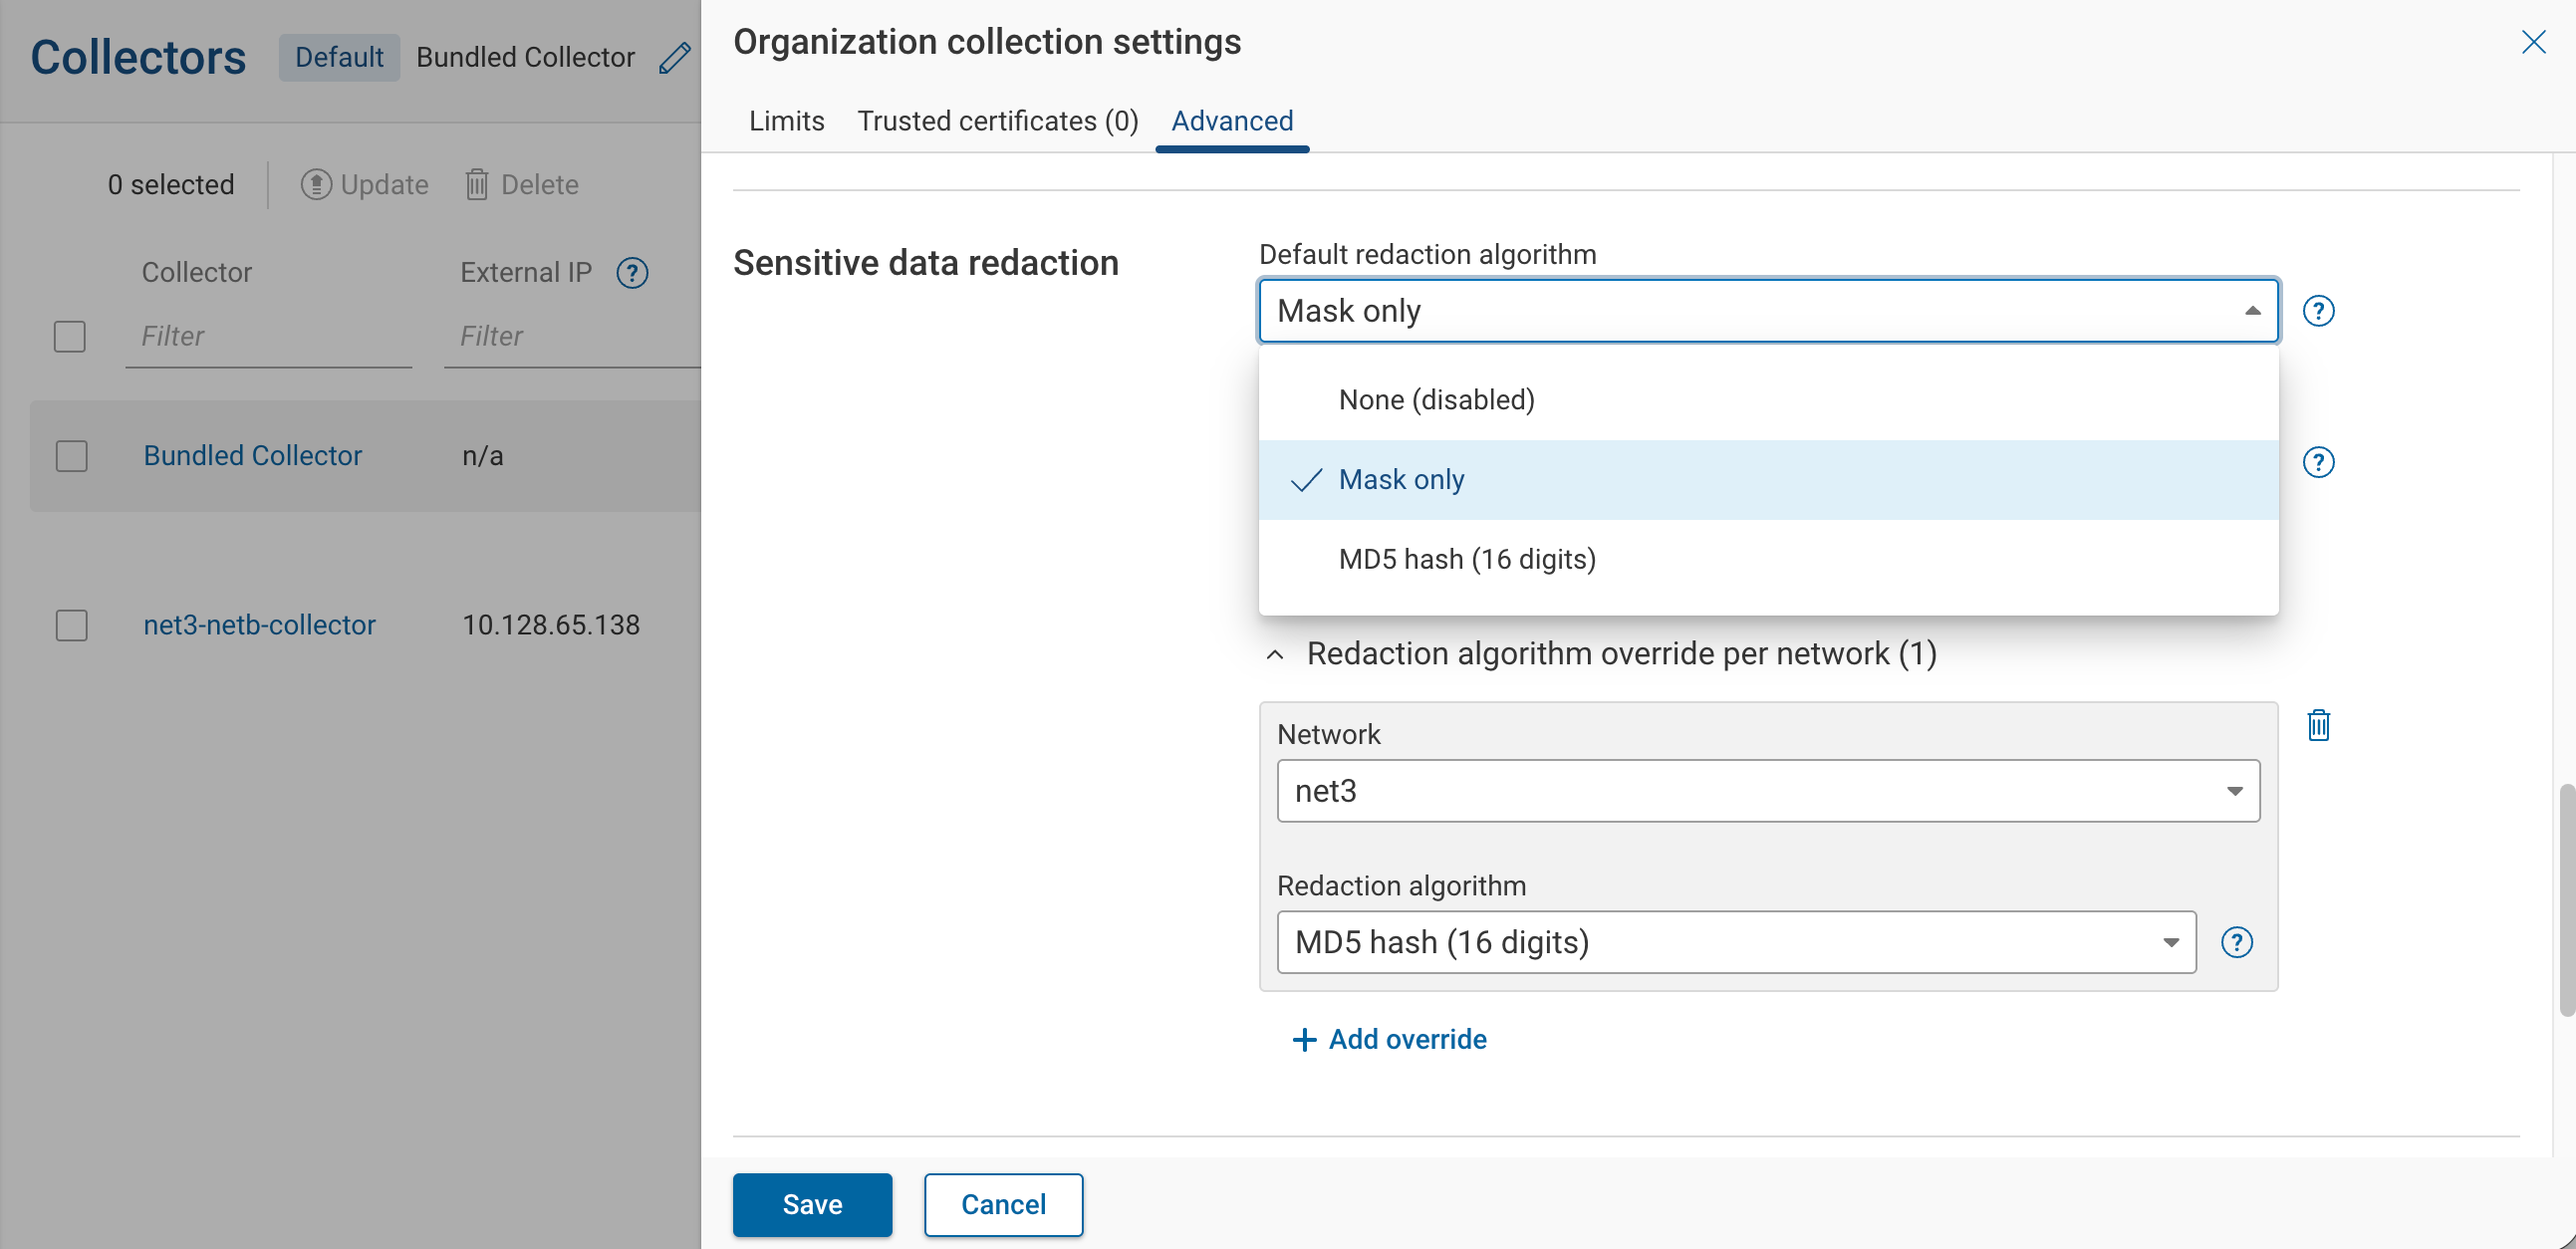Open the Network net3 dropdown
This screenshot has height=1249, width=2576.
tap(1768, 791)
